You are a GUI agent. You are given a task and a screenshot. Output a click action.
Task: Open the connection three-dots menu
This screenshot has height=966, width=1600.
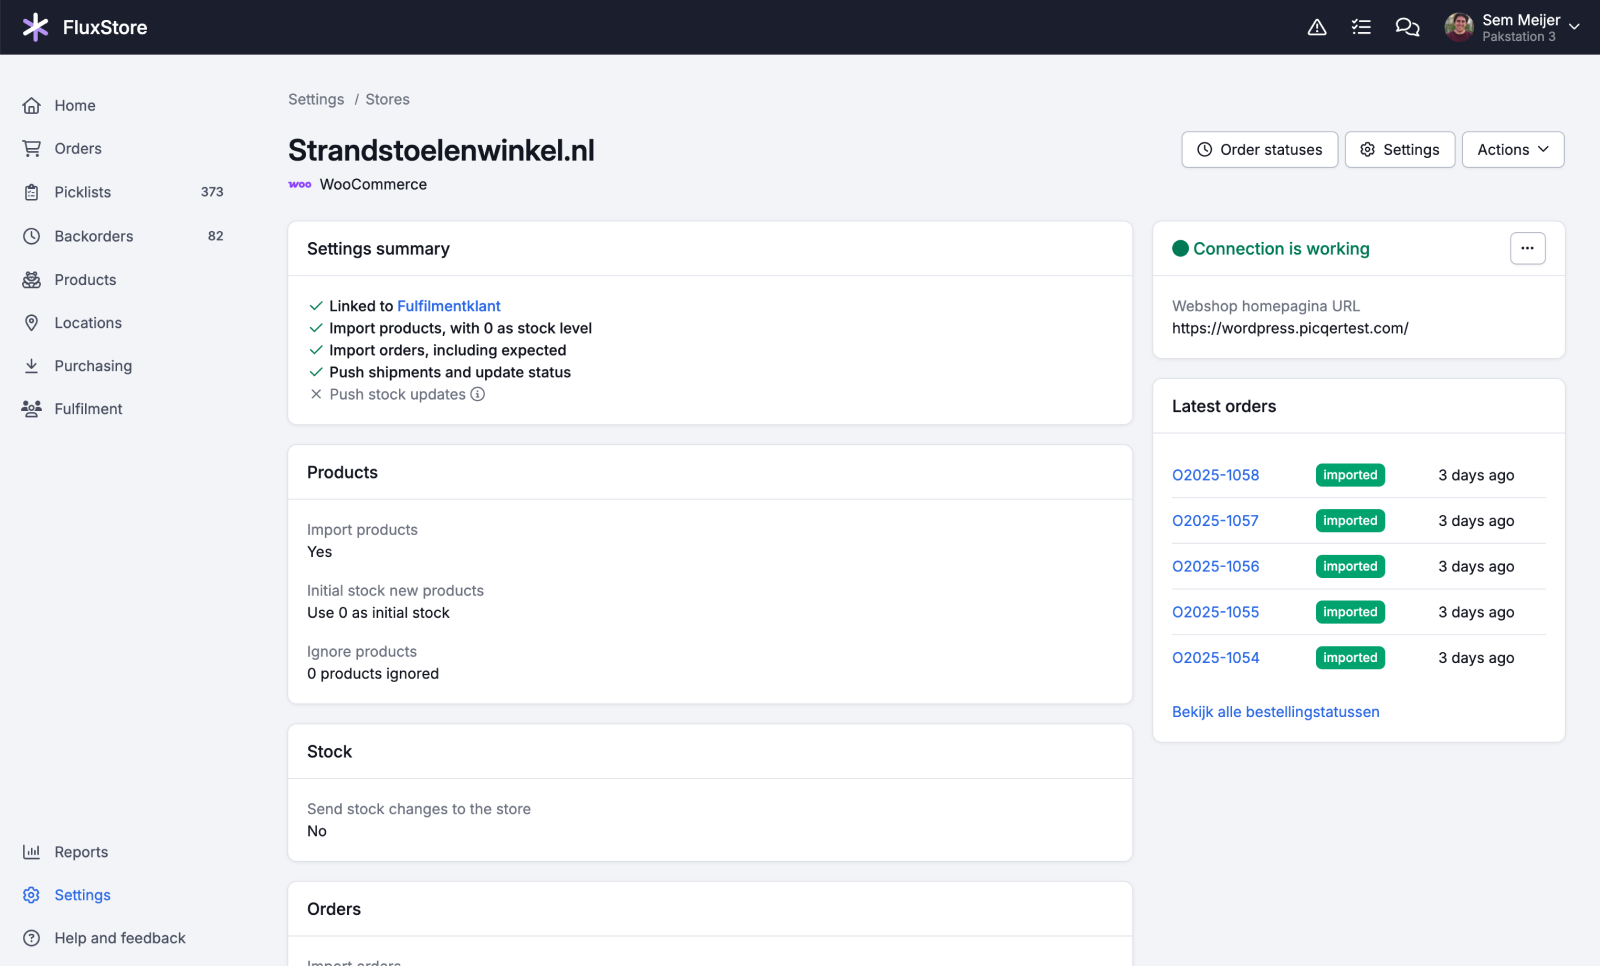(x=1527, y=248)
